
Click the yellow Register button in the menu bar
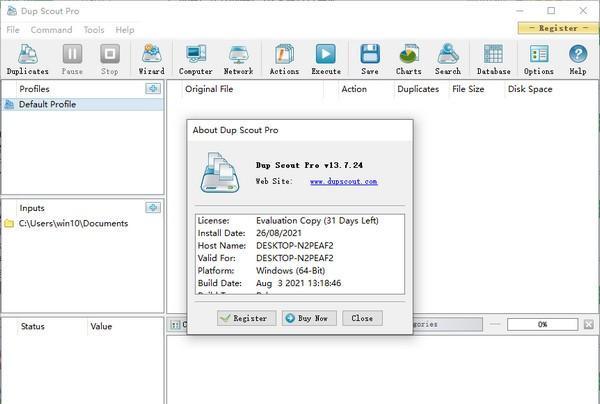click(x=558, y=28)
